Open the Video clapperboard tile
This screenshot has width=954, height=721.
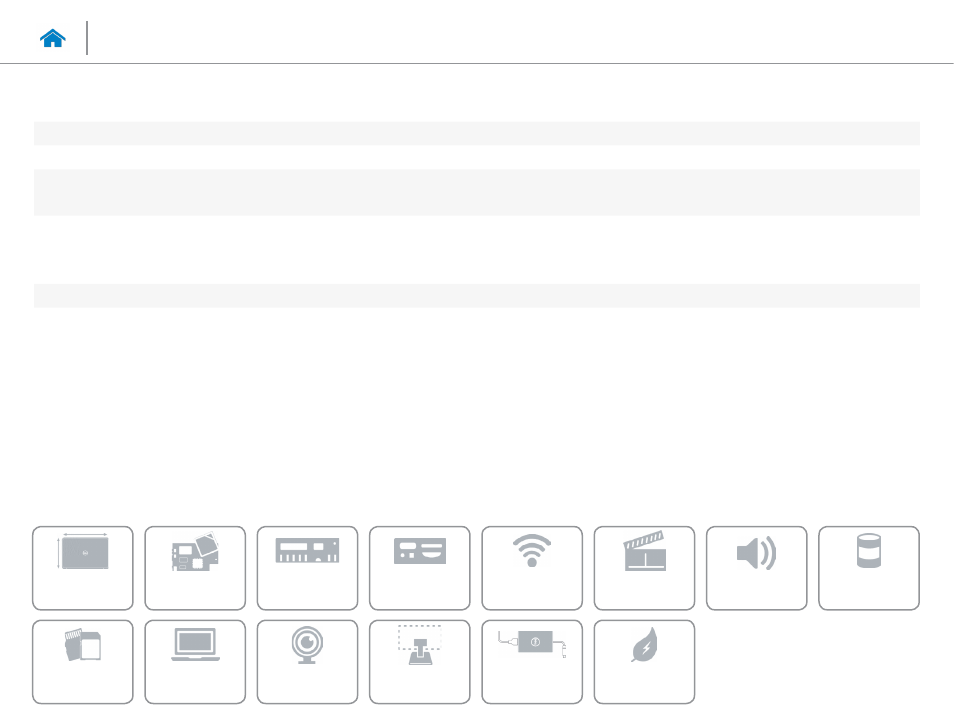point(644,568)
